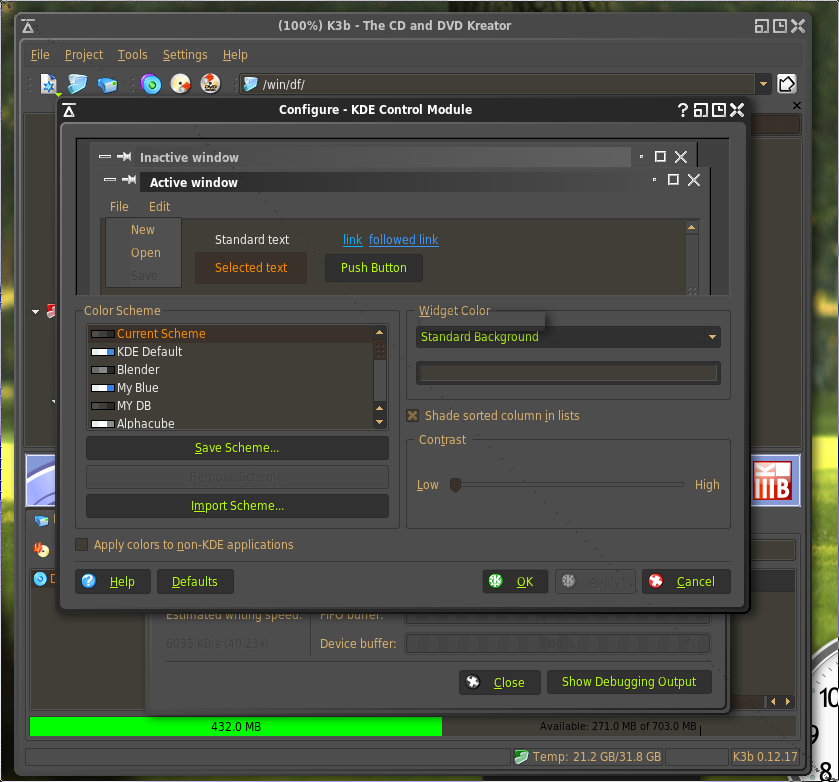The image size is (839, 782).
Task: Click the blue disc copy icon in K3b toolbar
Action: click(151, 84)
